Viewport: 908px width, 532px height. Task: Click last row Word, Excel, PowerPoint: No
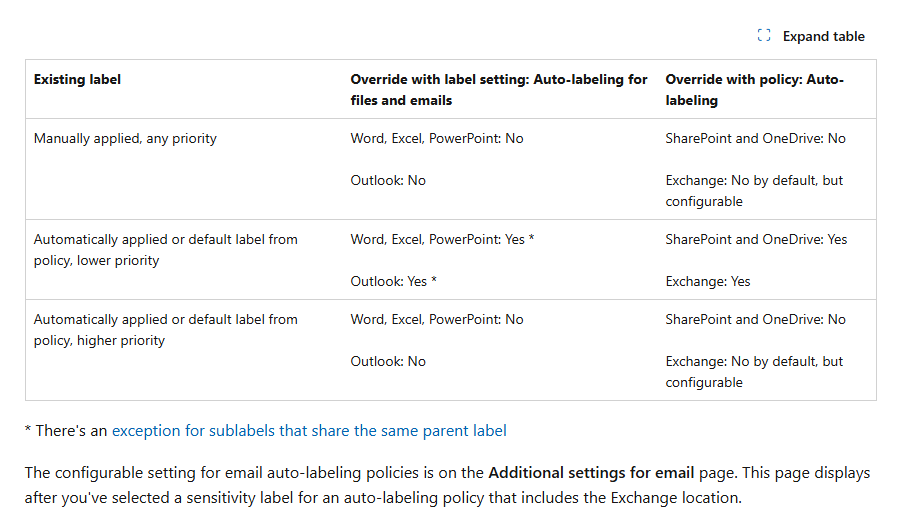[437, 320]
